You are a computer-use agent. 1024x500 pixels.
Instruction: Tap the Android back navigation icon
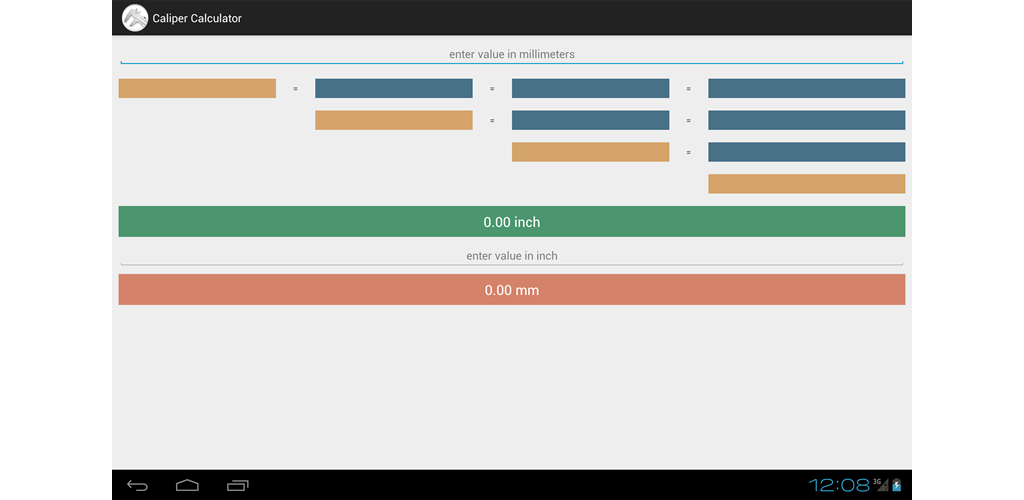137,485
